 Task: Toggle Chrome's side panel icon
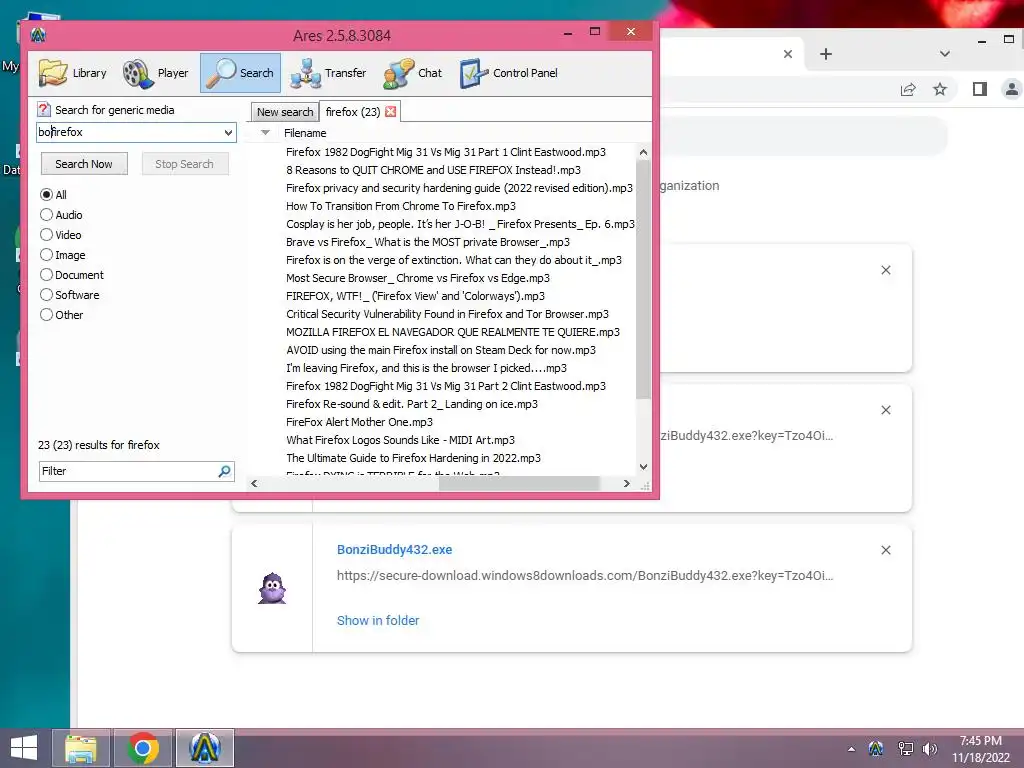click(980, 89)
